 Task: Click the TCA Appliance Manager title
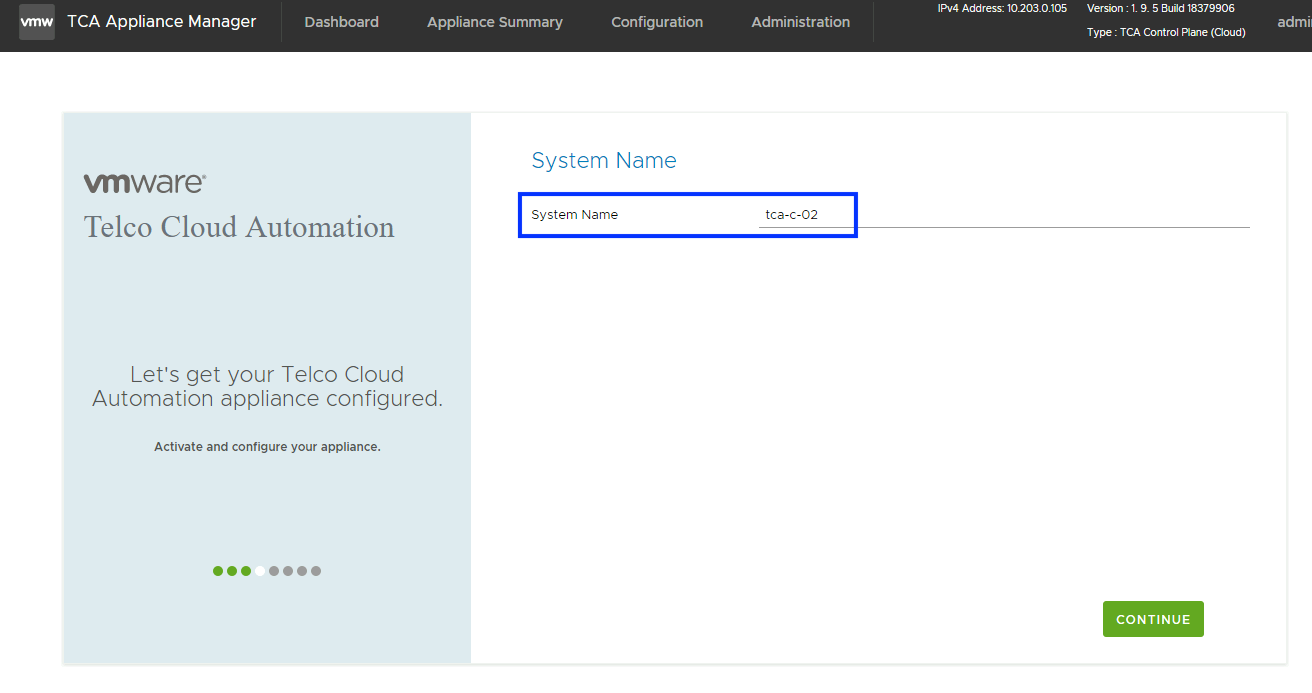tap(161, 21)
